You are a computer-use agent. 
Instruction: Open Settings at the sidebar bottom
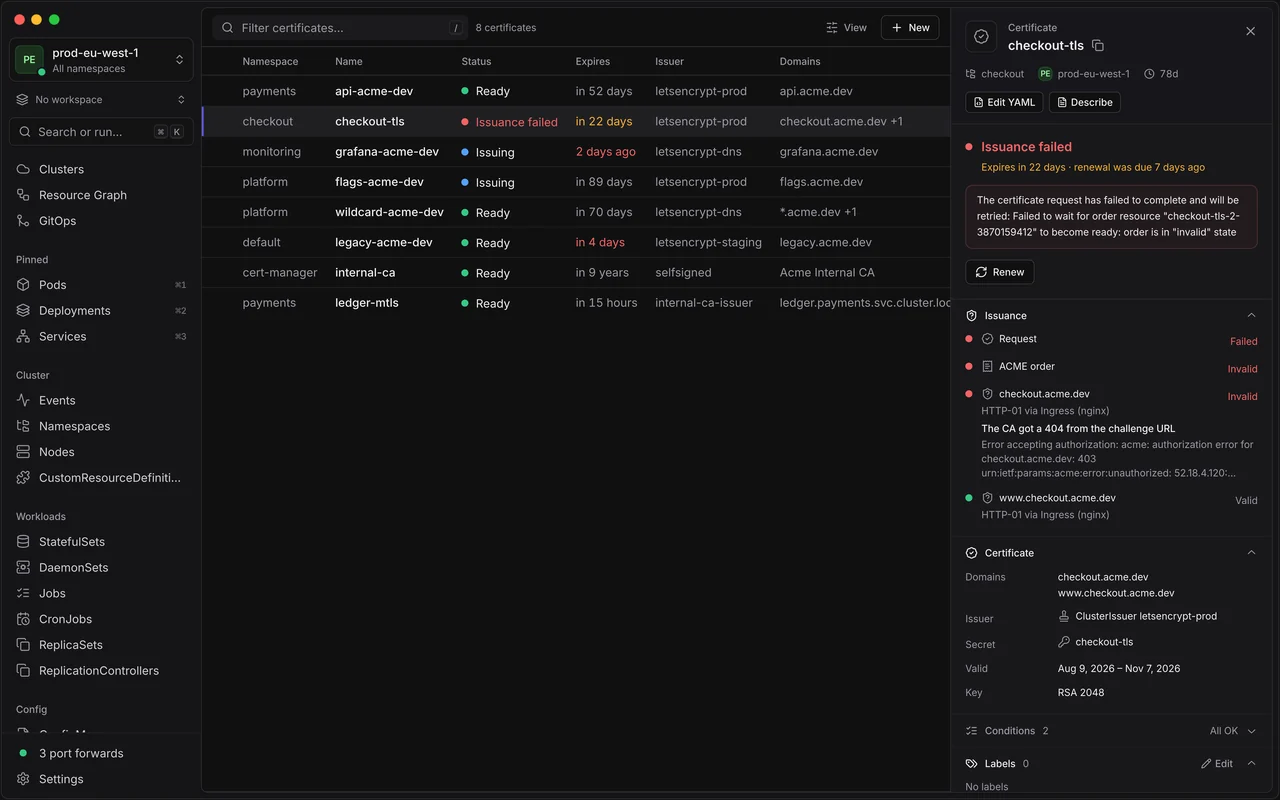pyautogui.click(x=101, y=779)
